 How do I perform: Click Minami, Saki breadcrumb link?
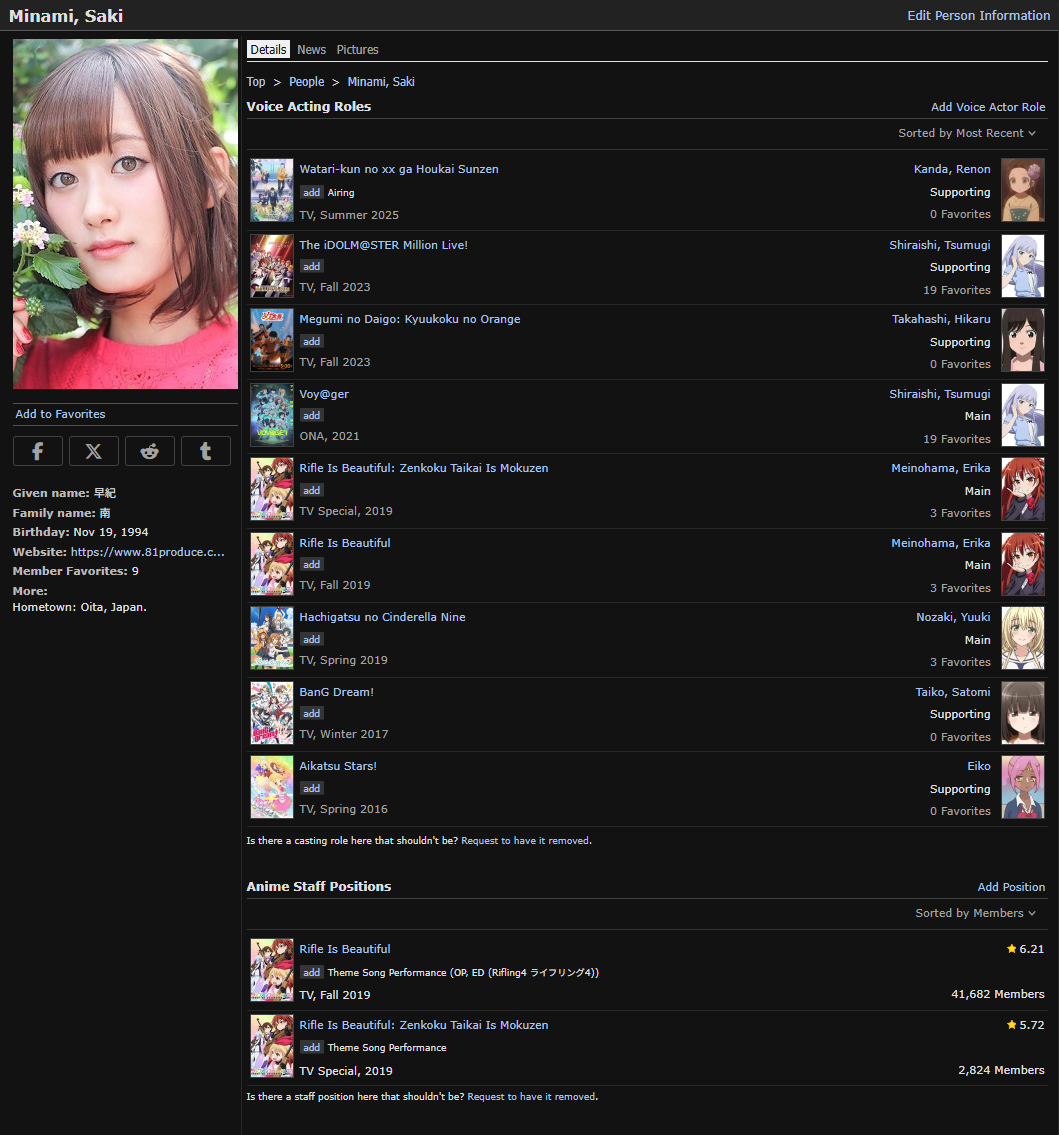(x=381, y=82)
